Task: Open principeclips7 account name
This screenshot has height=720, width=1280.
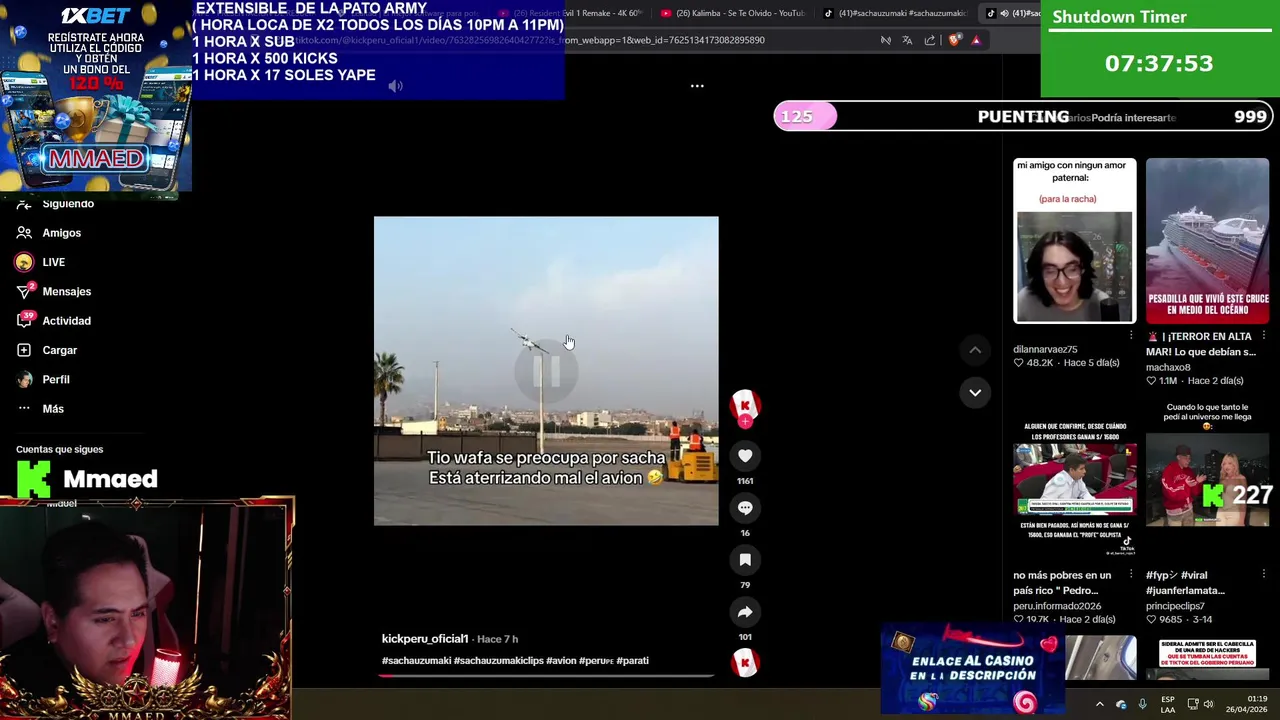Action: (x=1175, y=606)
